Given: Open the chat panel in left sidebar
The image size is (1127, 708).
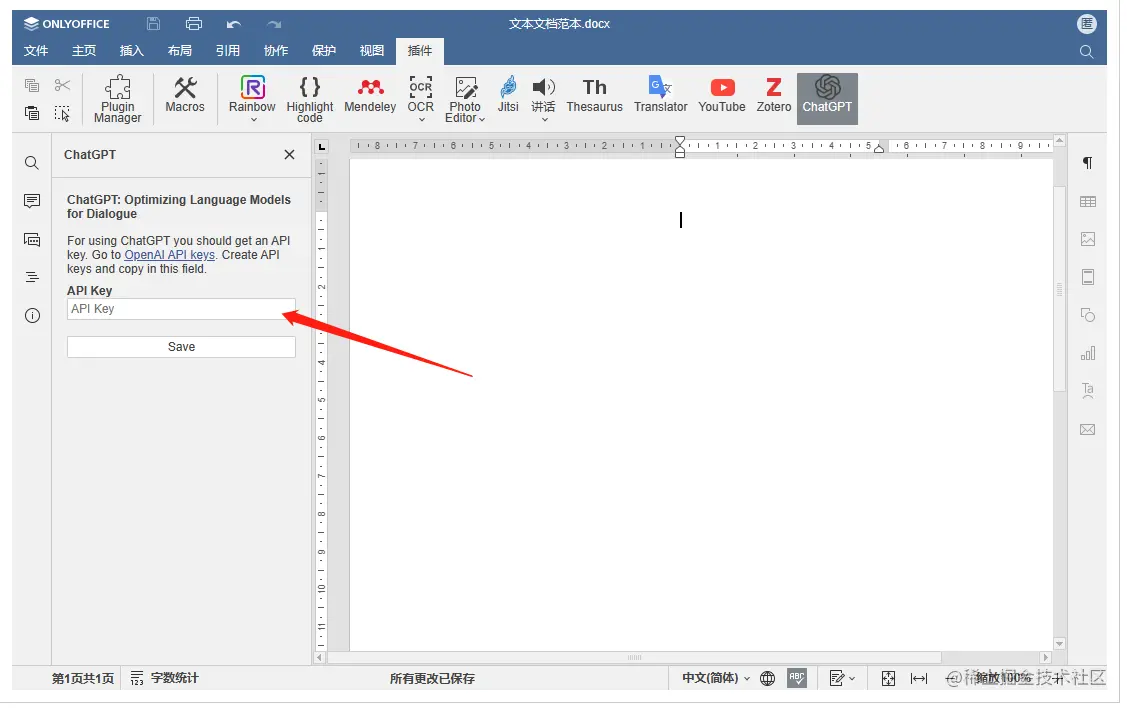Looking at the screenshot, I should point(32,239).
